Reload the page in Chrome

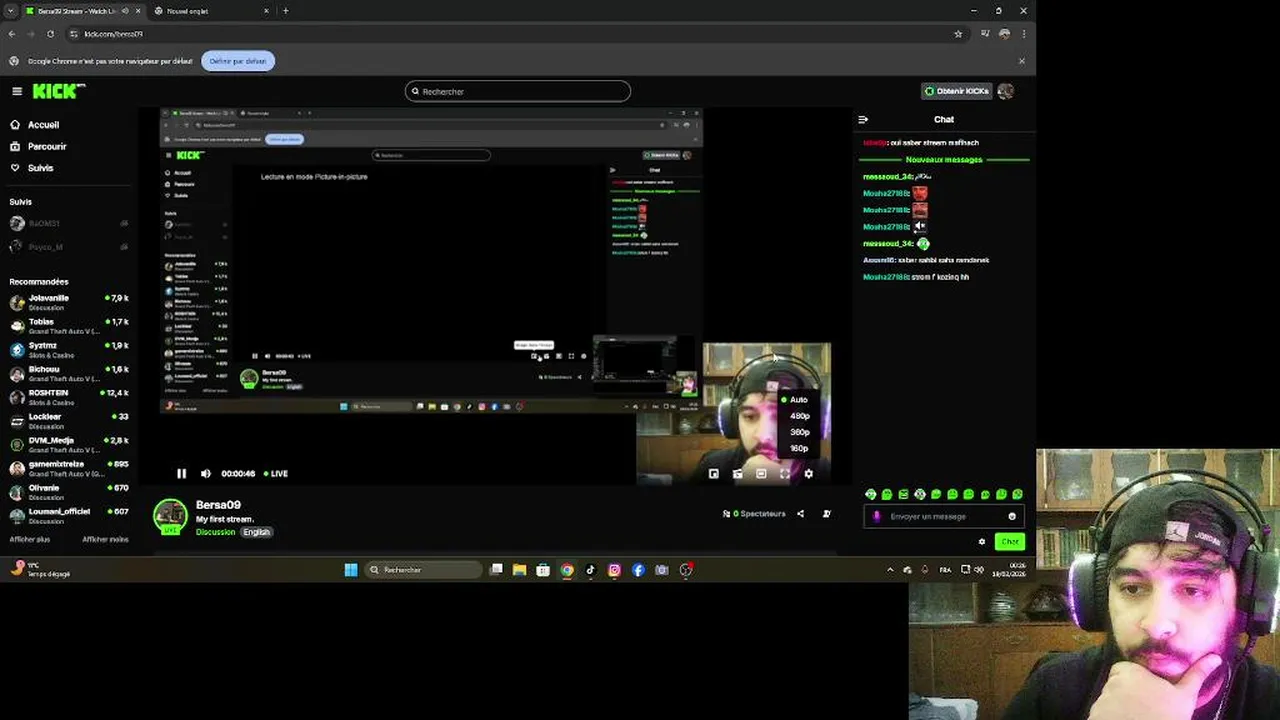(50, 34)
